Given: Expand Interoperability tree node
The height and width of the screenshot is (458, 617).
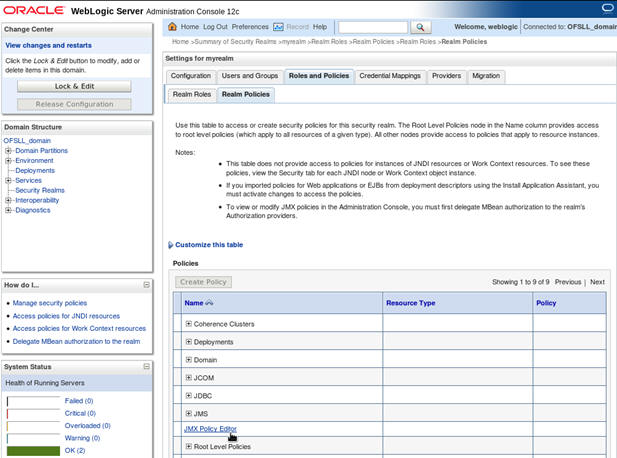Looking at the screenshot, I should (x=8, y=200).
